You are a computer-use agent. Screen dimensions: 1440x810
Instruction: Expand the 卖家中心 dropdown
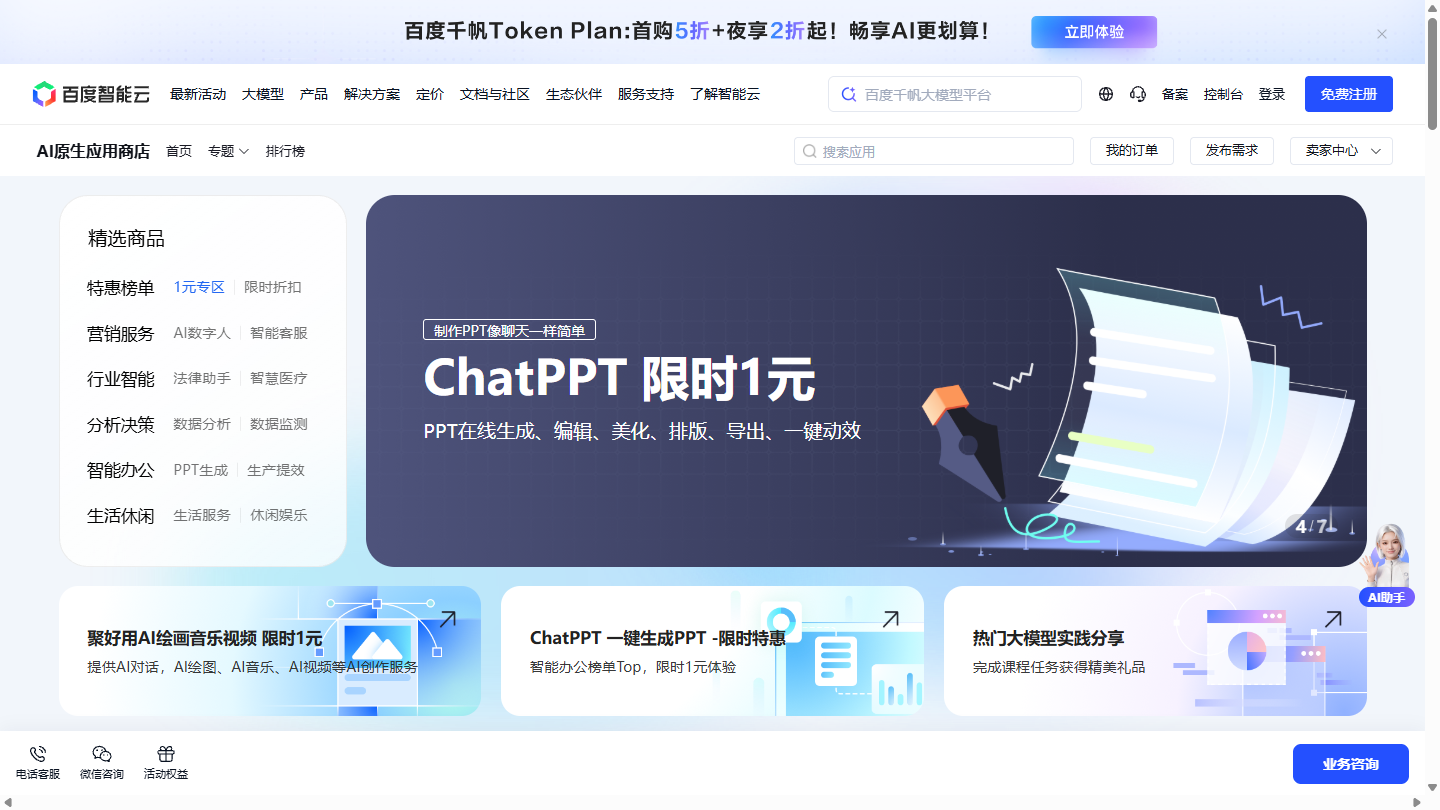[1341, 151]
